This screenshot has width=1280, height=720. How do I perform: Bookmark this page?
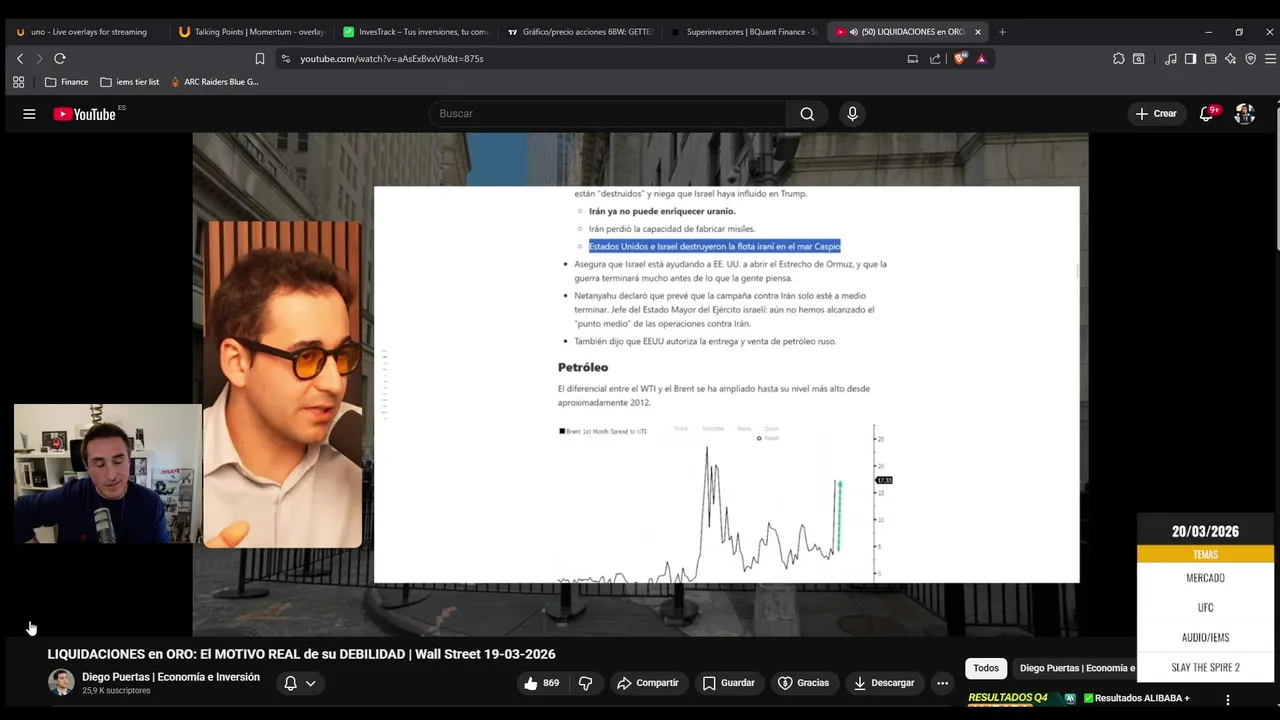[x=259, y=59]
